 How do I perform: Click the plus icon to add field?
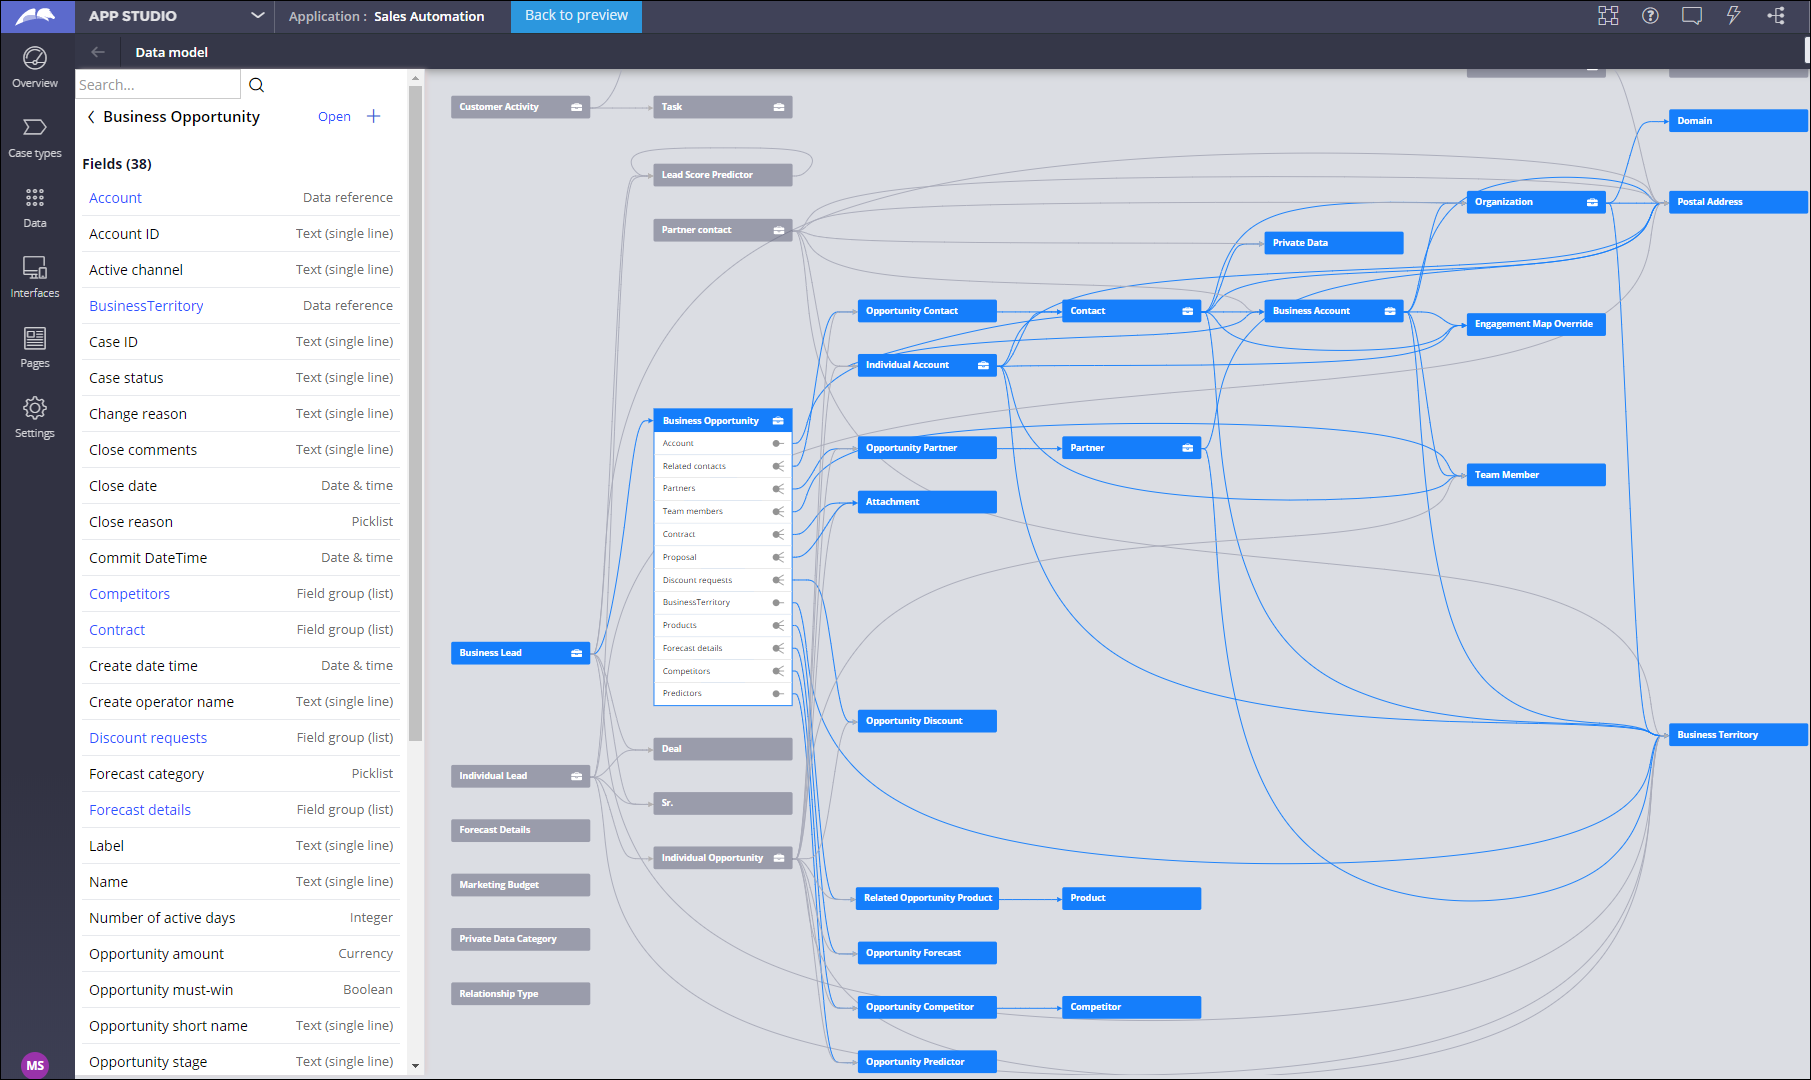coord(373,117)
